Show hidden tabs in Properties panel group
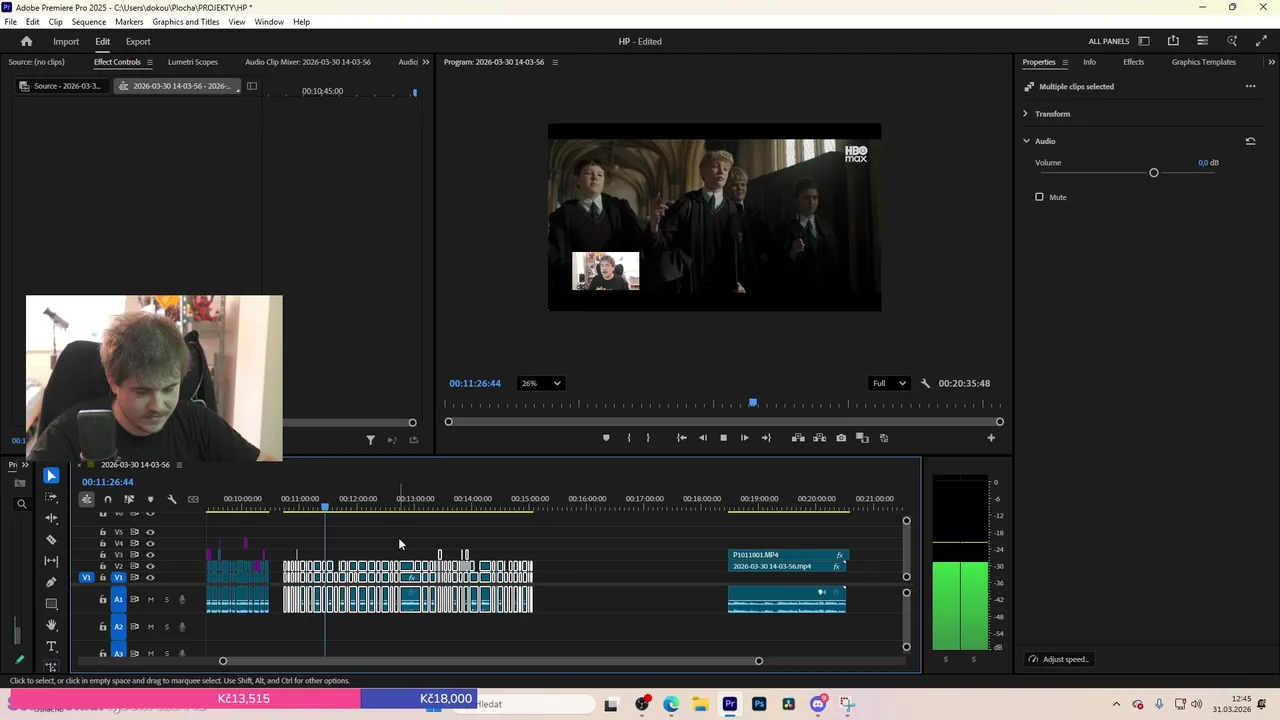The width and height of the screenshot is (1280, 720). click(1272, 62)
